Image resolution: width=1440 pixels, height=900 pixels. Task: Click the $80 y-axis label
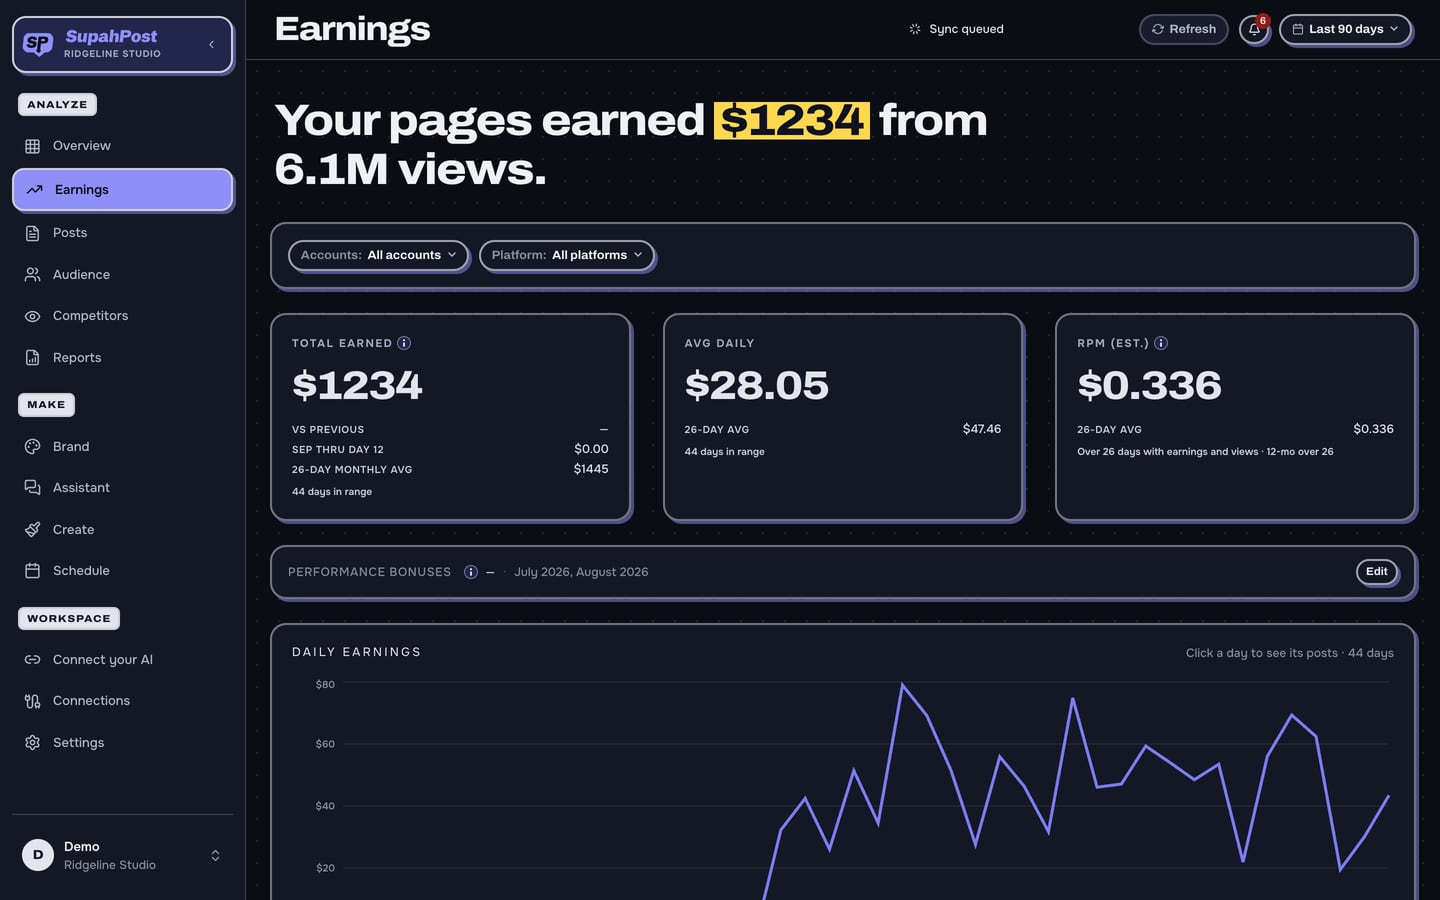click(325, 685)
